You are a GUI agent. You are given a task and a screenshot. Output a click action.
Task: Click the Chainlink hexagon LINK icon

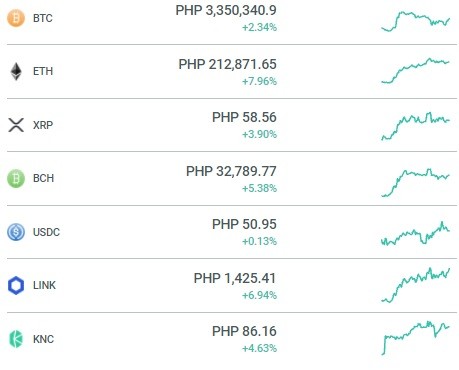coord(16,285)
